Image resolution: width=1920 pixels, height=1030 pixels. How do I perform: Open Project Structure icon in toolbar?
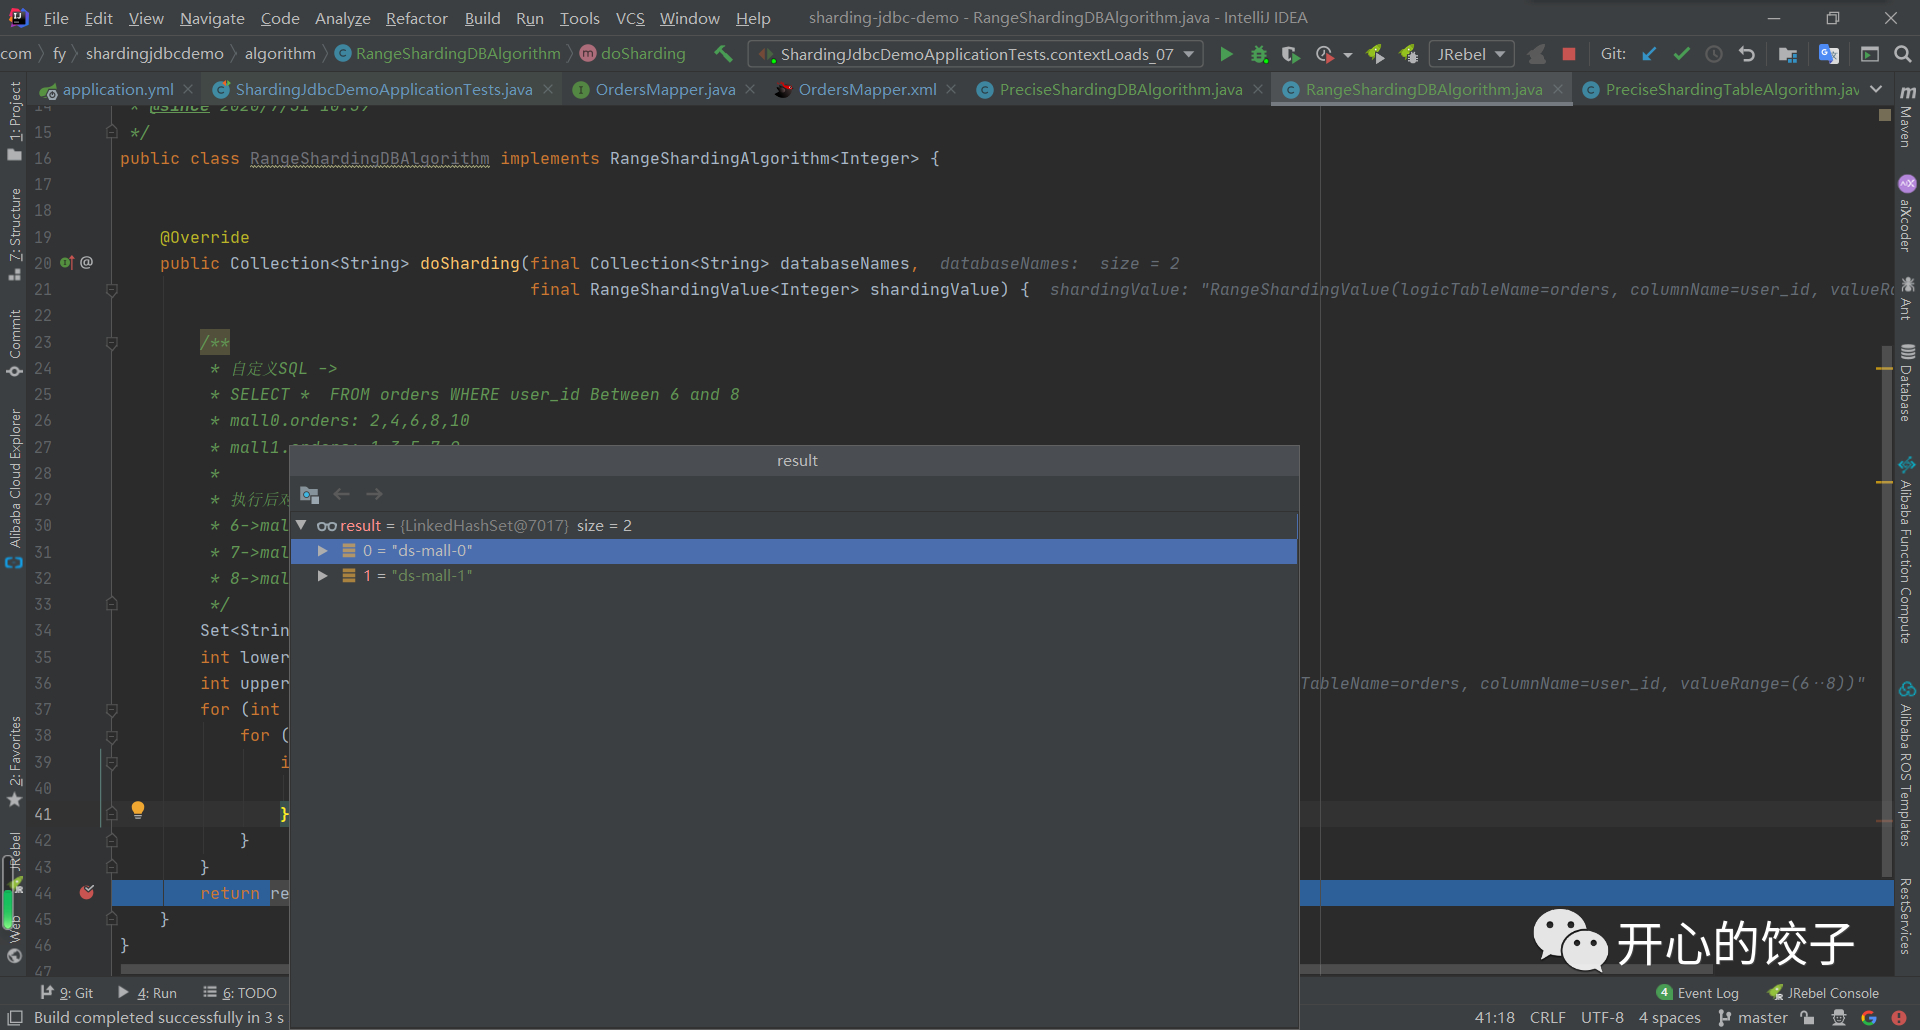pos(1788,54)
